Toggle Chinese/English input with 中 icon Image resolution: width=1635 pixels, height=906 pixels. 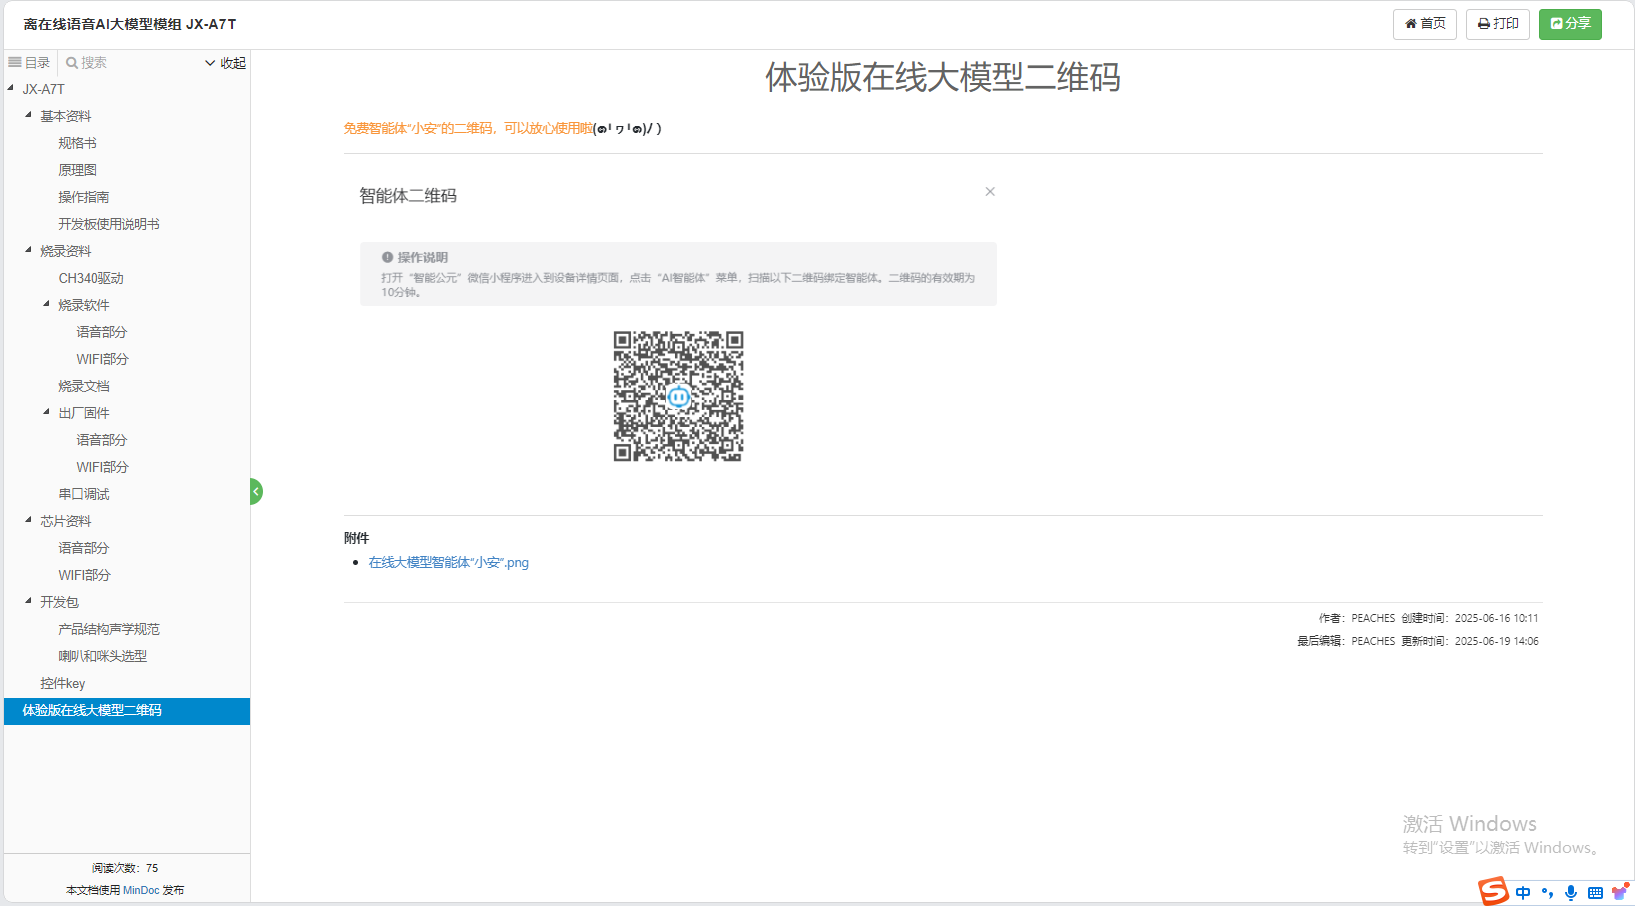(1523, 893)
